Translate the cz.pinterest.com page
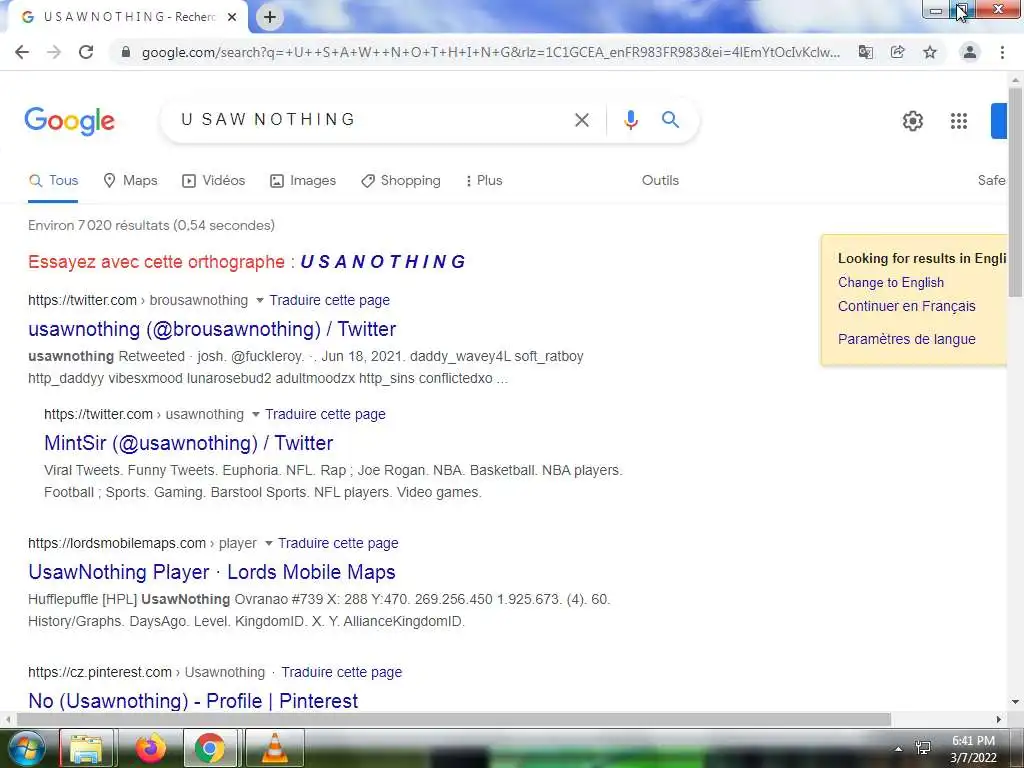Image resolution: width=1024 pixels, height=768 pixels. click(342, 673)
